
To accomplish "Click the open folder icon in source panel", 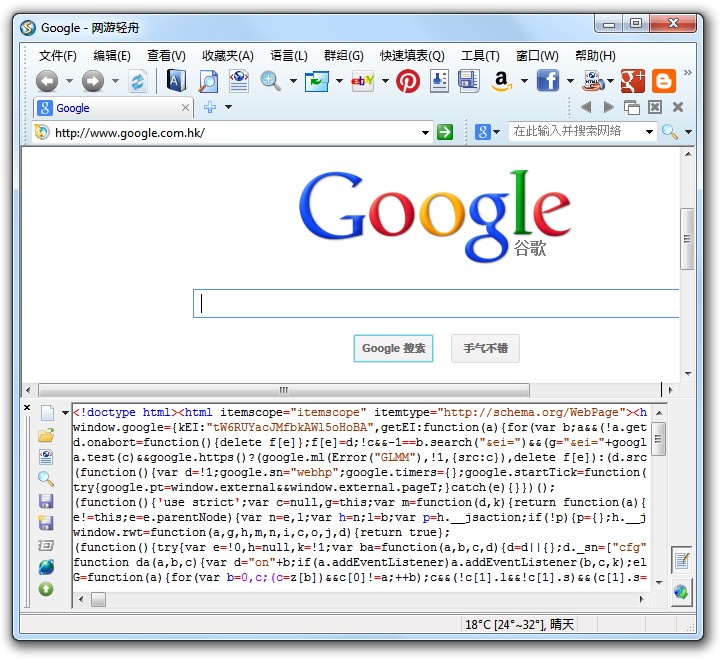I will click(46, 435).
